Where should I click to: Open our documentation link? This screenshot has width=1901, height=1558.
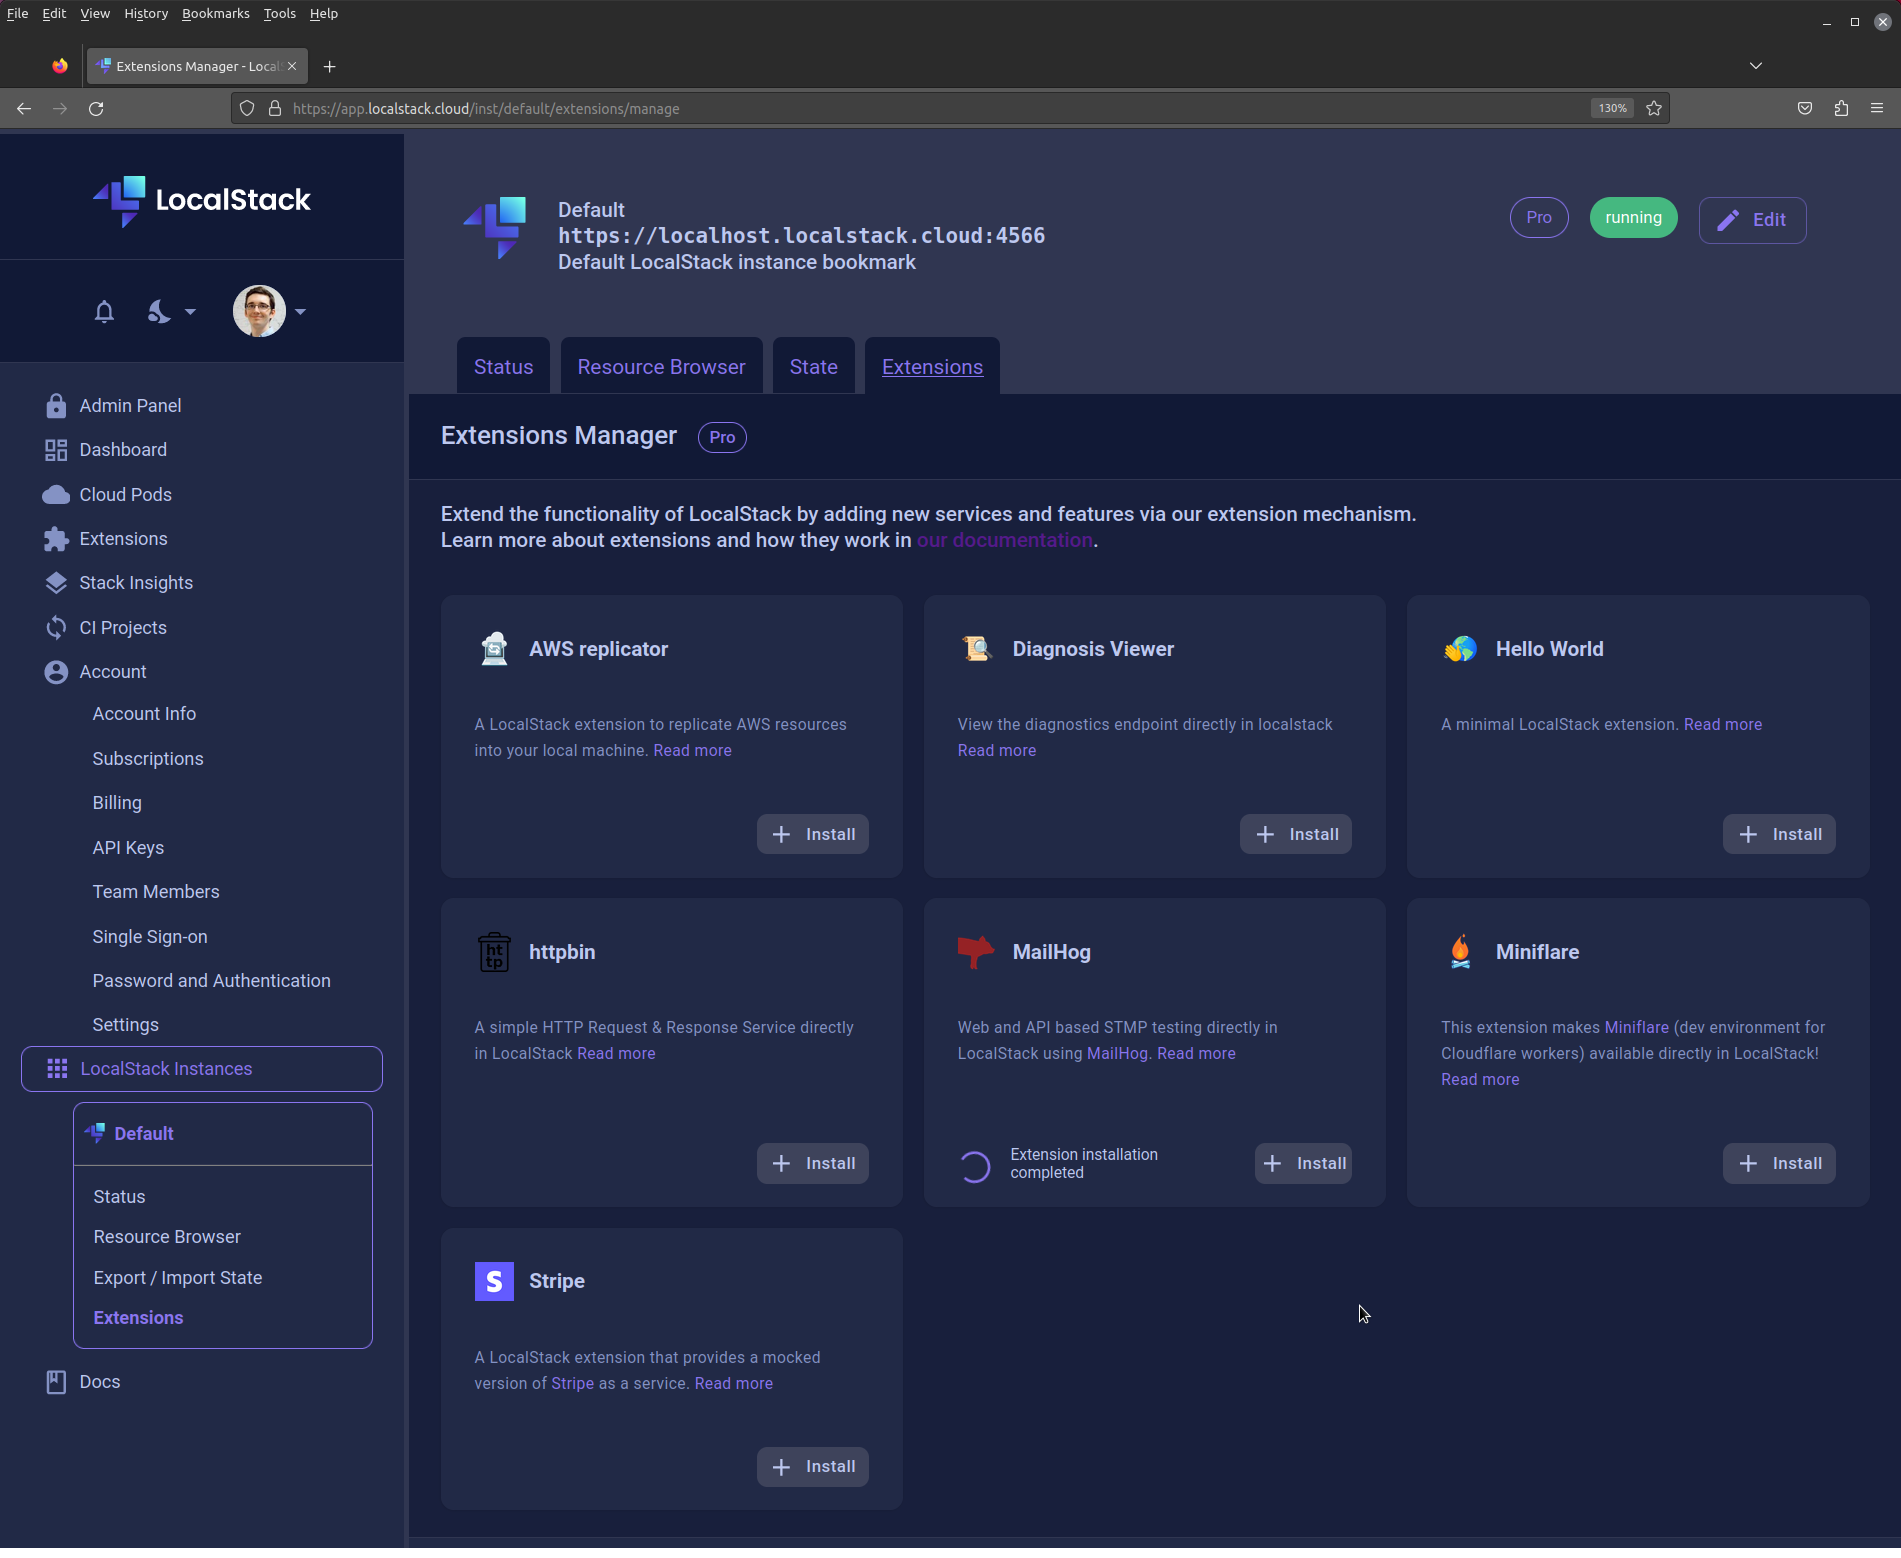click(1004, 540)
